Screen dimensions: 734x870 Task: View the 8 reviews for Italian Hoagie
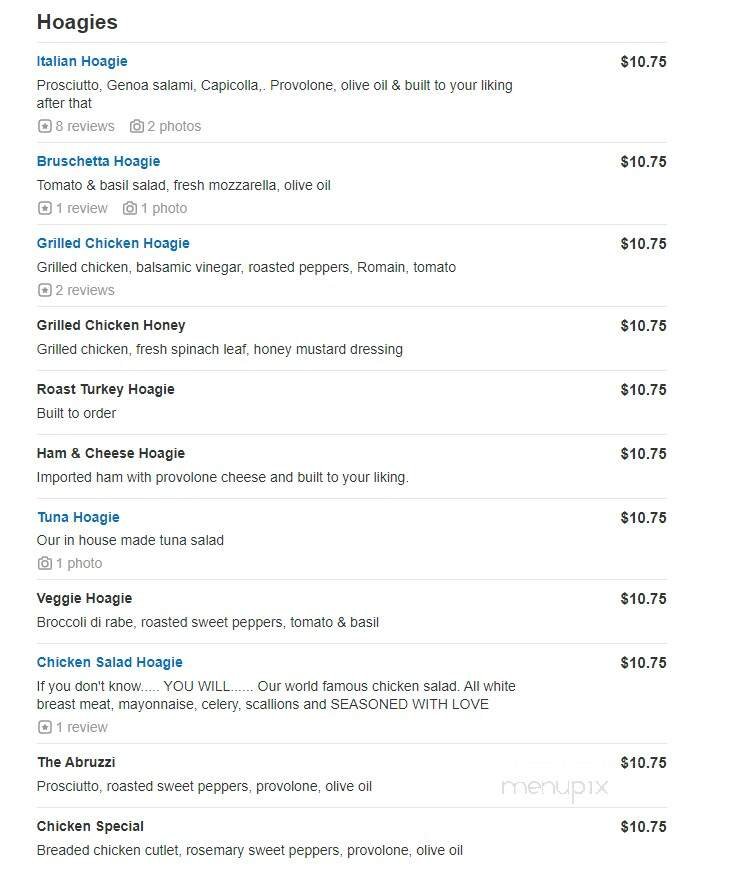pyautogui.click(x=85, y=126)
